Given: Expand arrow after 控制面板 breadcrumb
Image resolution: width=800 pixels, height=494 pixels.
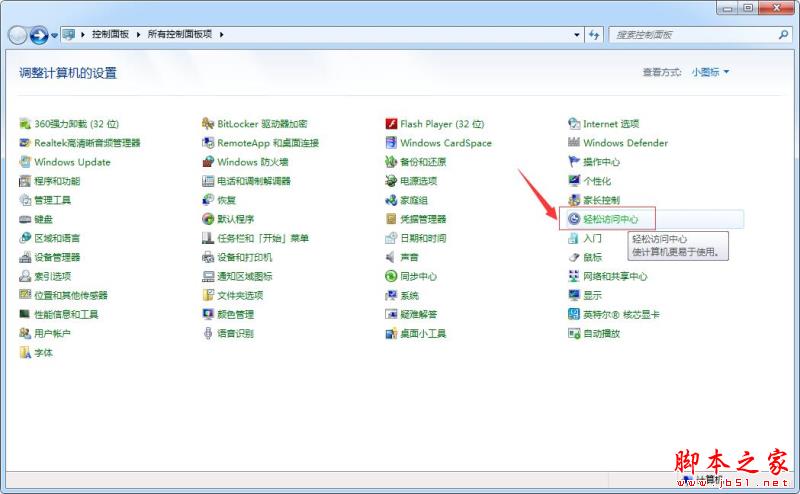Looking at the screenshot, I should pos(138,35).
